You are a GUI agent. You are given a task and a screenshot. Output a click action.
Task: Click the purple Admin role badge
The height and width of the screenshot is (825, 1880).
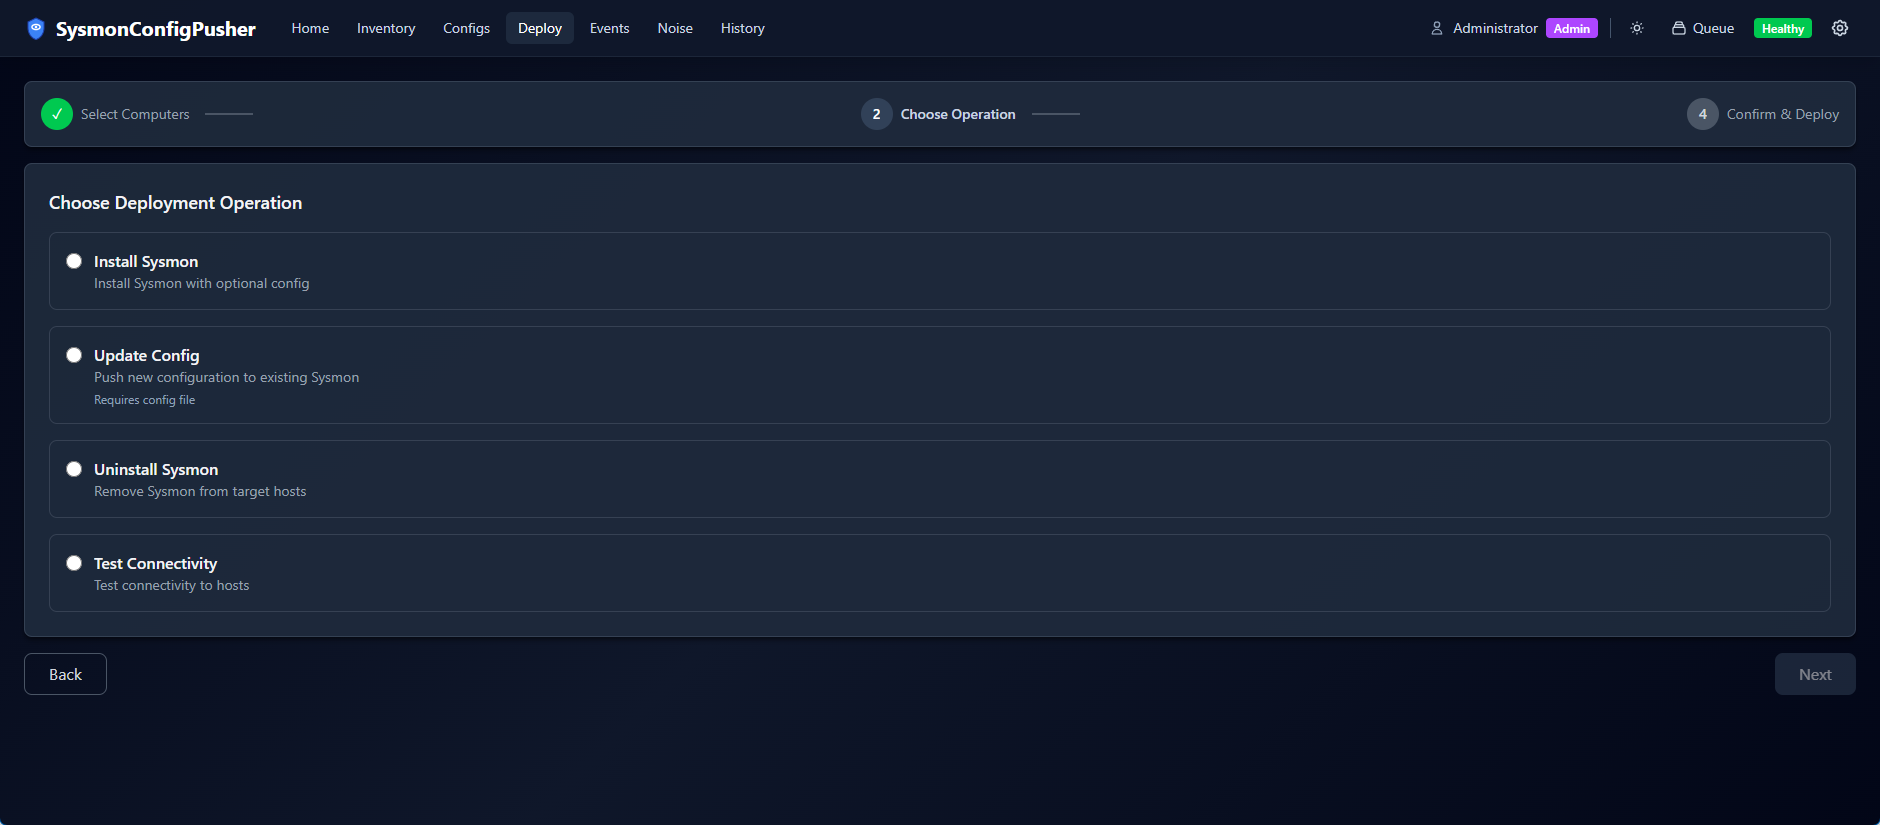click(x=1572, y=28)
